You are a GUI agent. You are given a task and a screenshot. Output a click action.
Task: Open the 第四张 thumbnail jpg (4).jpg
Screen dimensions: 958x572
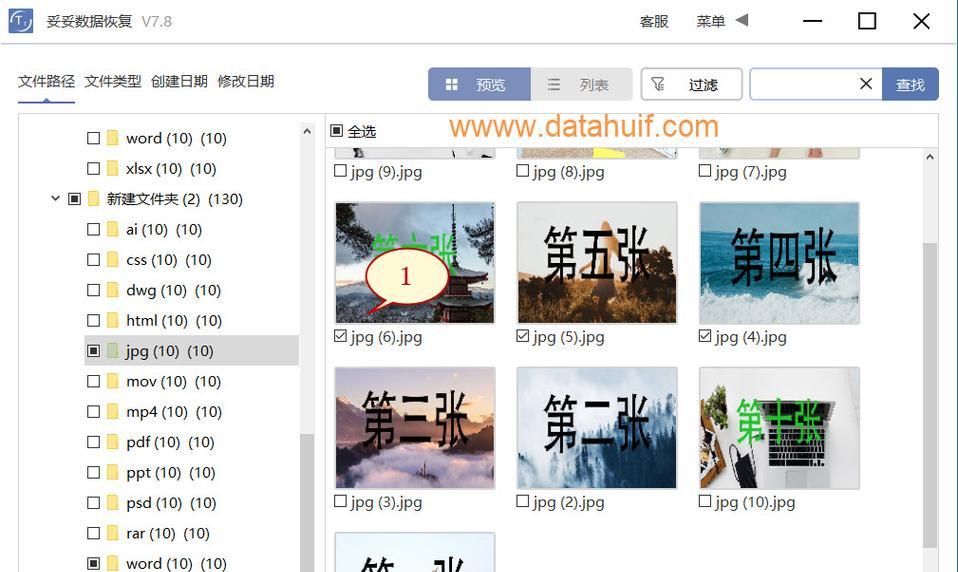tap(779, 263)
